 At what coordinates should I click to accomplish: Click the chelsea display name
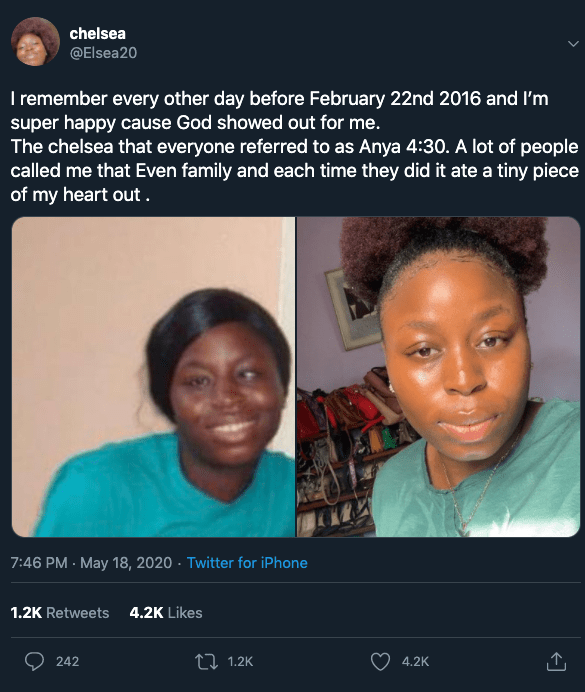click(98, 34)
